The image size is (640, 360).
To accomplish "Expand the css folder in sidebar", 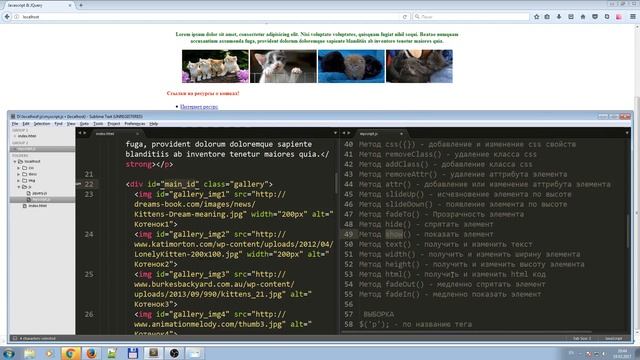I will click(x=19, y=168).
